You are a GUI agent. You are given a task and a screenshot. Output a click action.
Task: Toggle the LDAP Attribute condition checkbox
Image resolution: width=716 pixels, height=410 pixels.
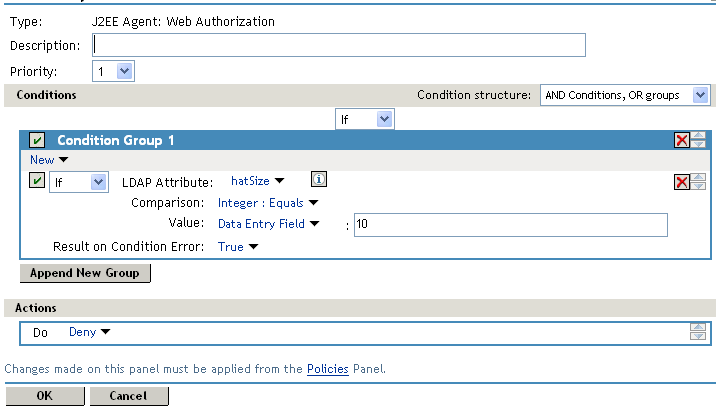(x=37, y=181)
